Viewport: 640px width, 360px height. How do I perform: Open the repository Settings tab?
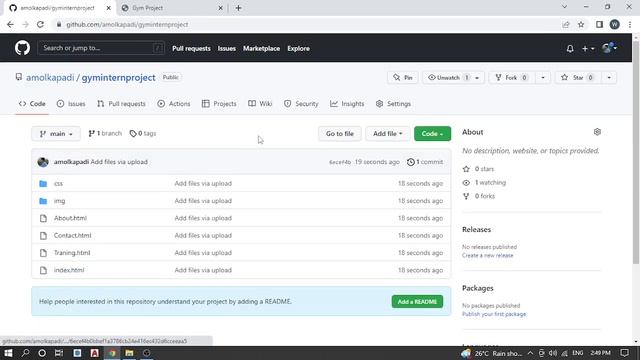tap(393, 104)
